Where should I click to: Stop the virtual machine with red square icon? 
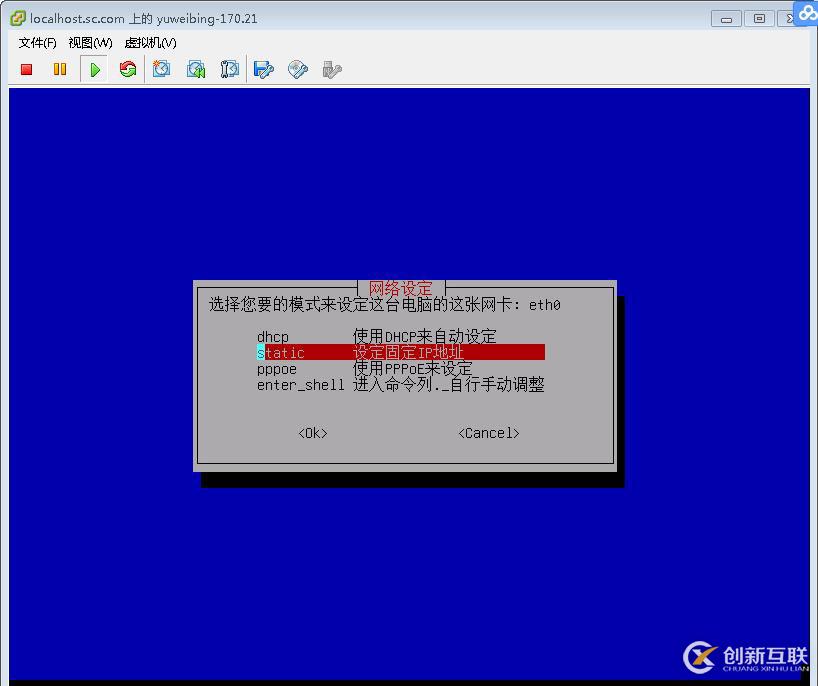click(x=26, y=69)
